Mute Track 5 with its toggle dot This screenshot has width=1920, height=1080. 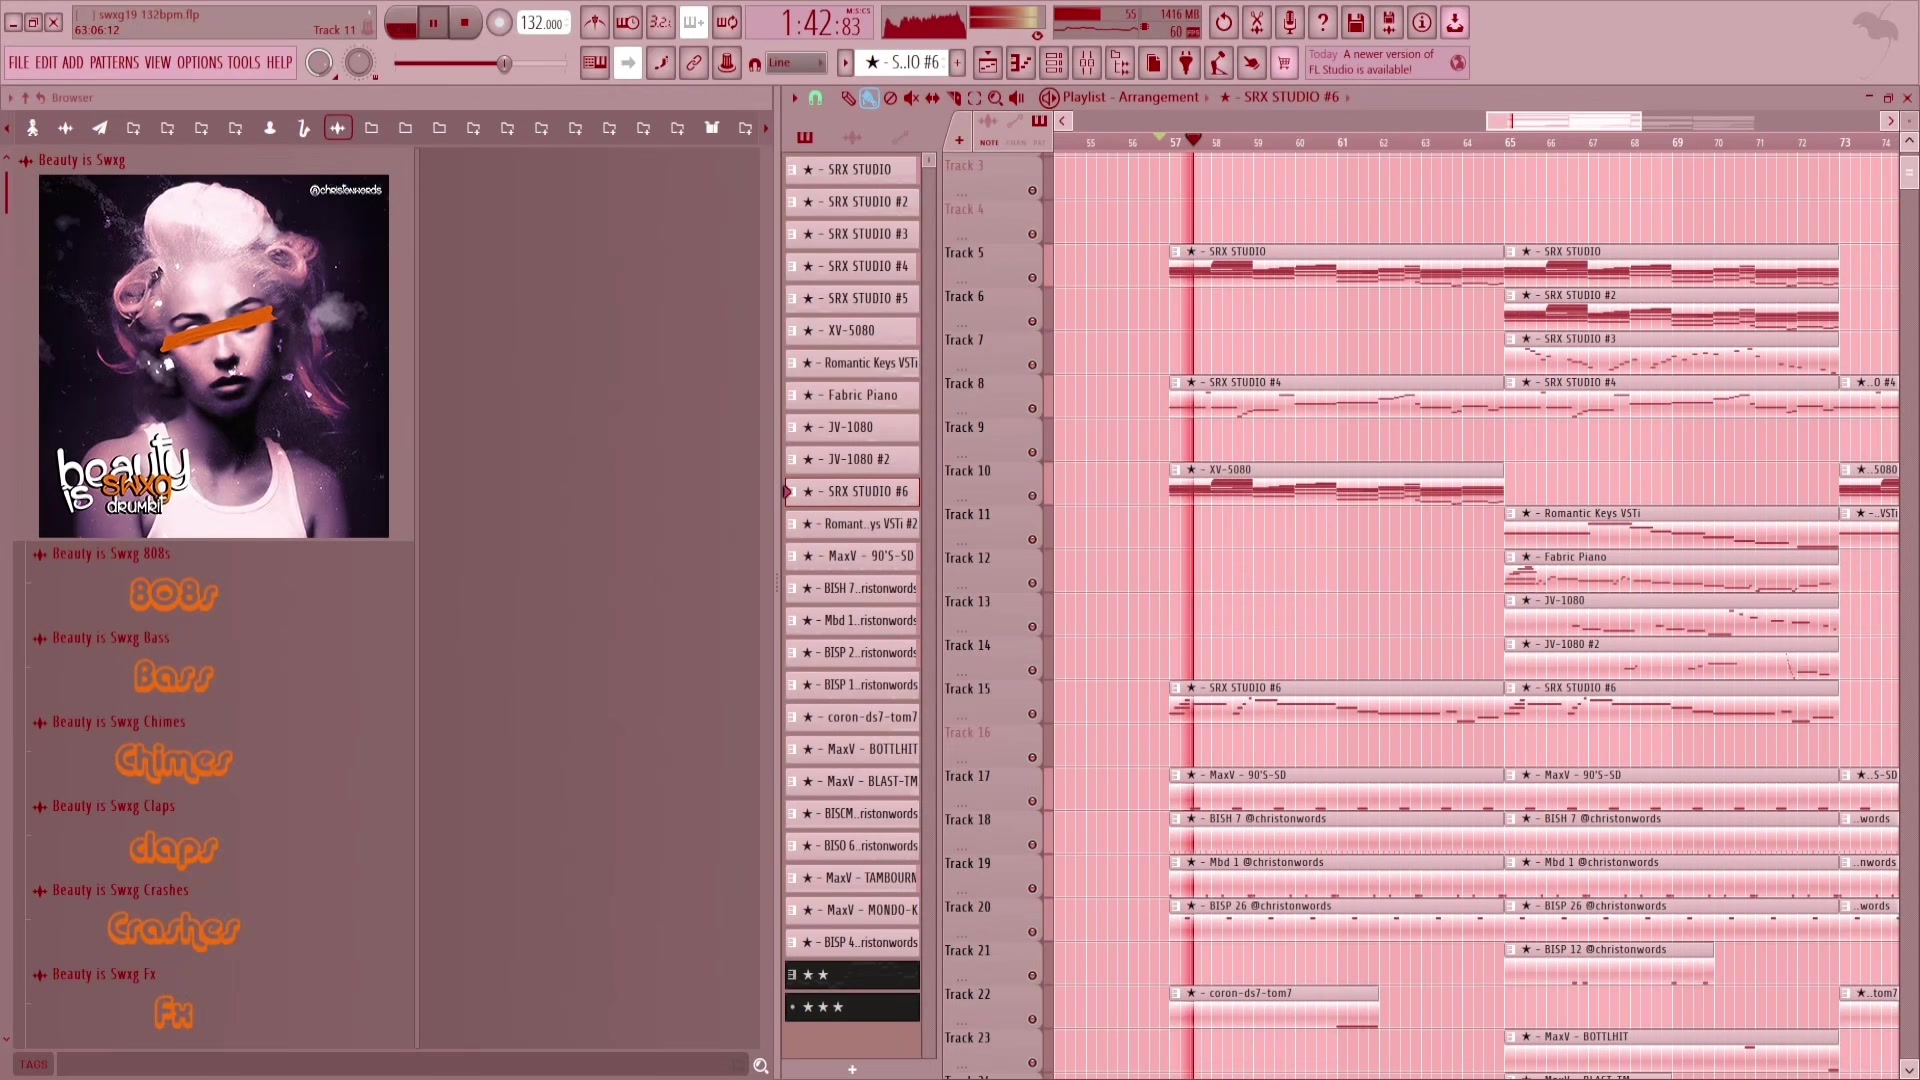click(x=1032, y=278)
